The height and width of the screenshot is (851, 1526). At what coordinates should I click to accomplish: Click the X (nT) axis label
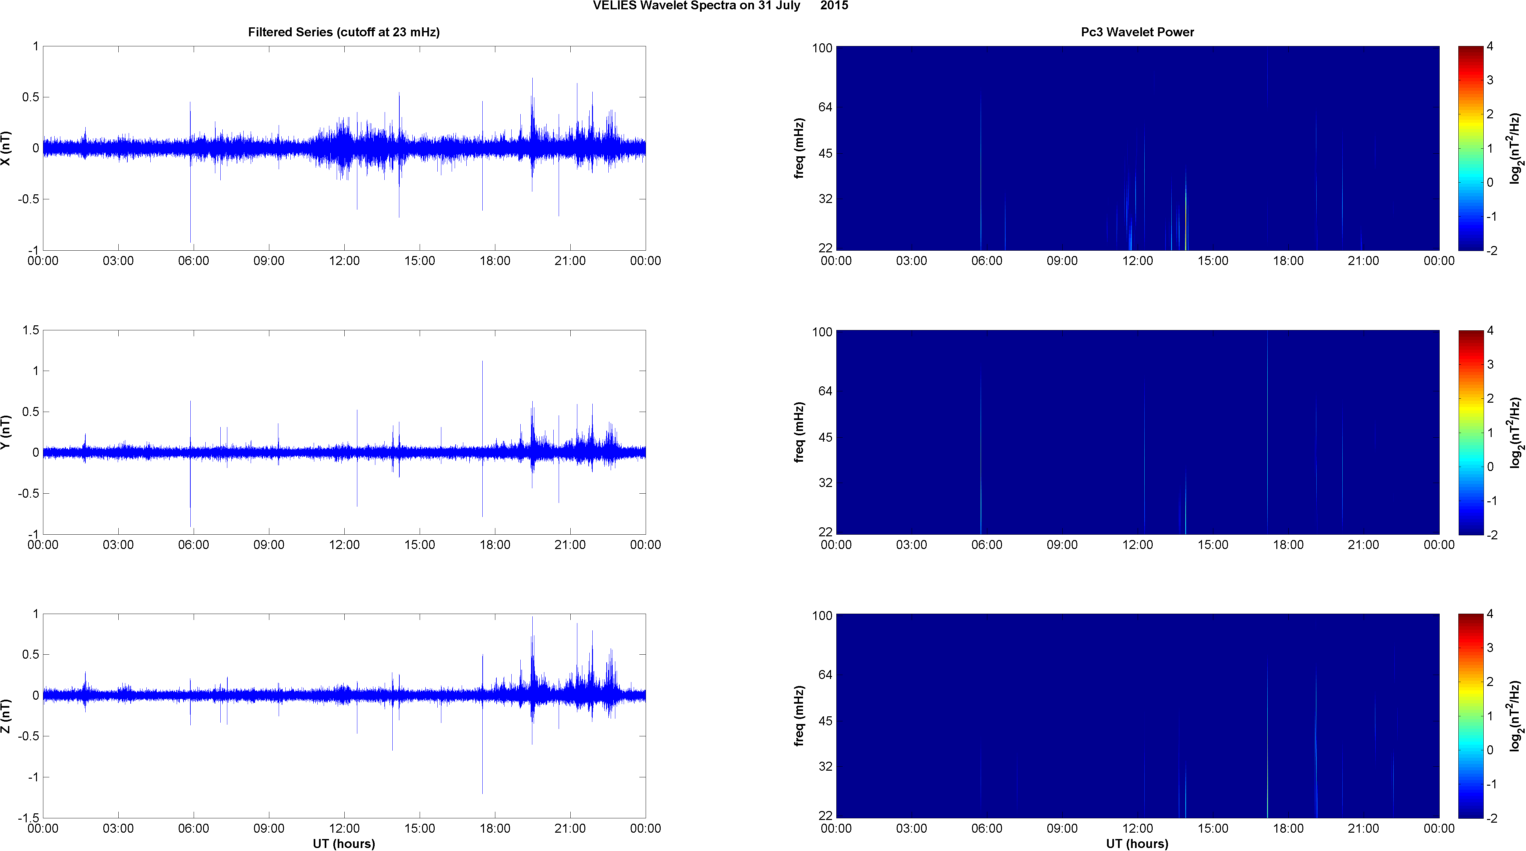[x=7, y=148]
